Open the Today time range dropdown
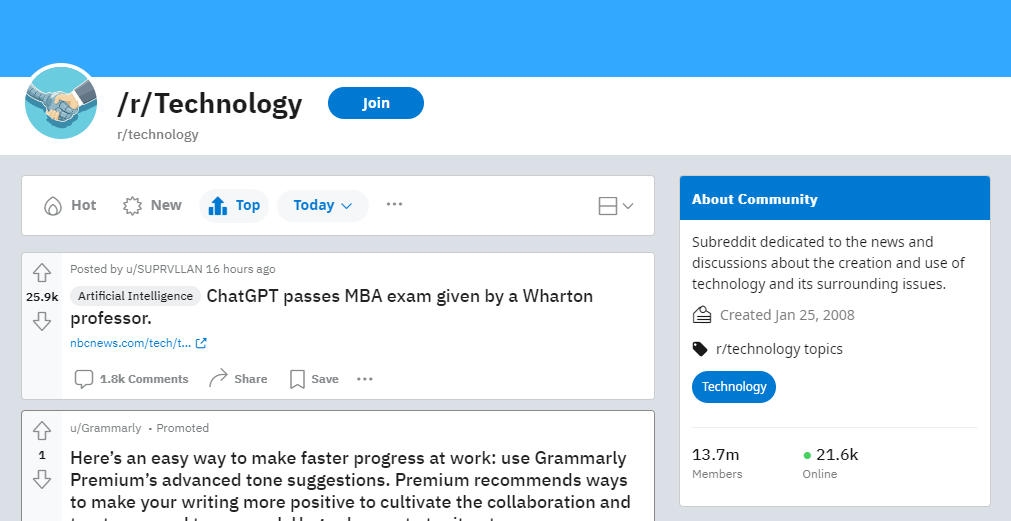This screenshot has height=521, width=1011. (x=323, y=206)
